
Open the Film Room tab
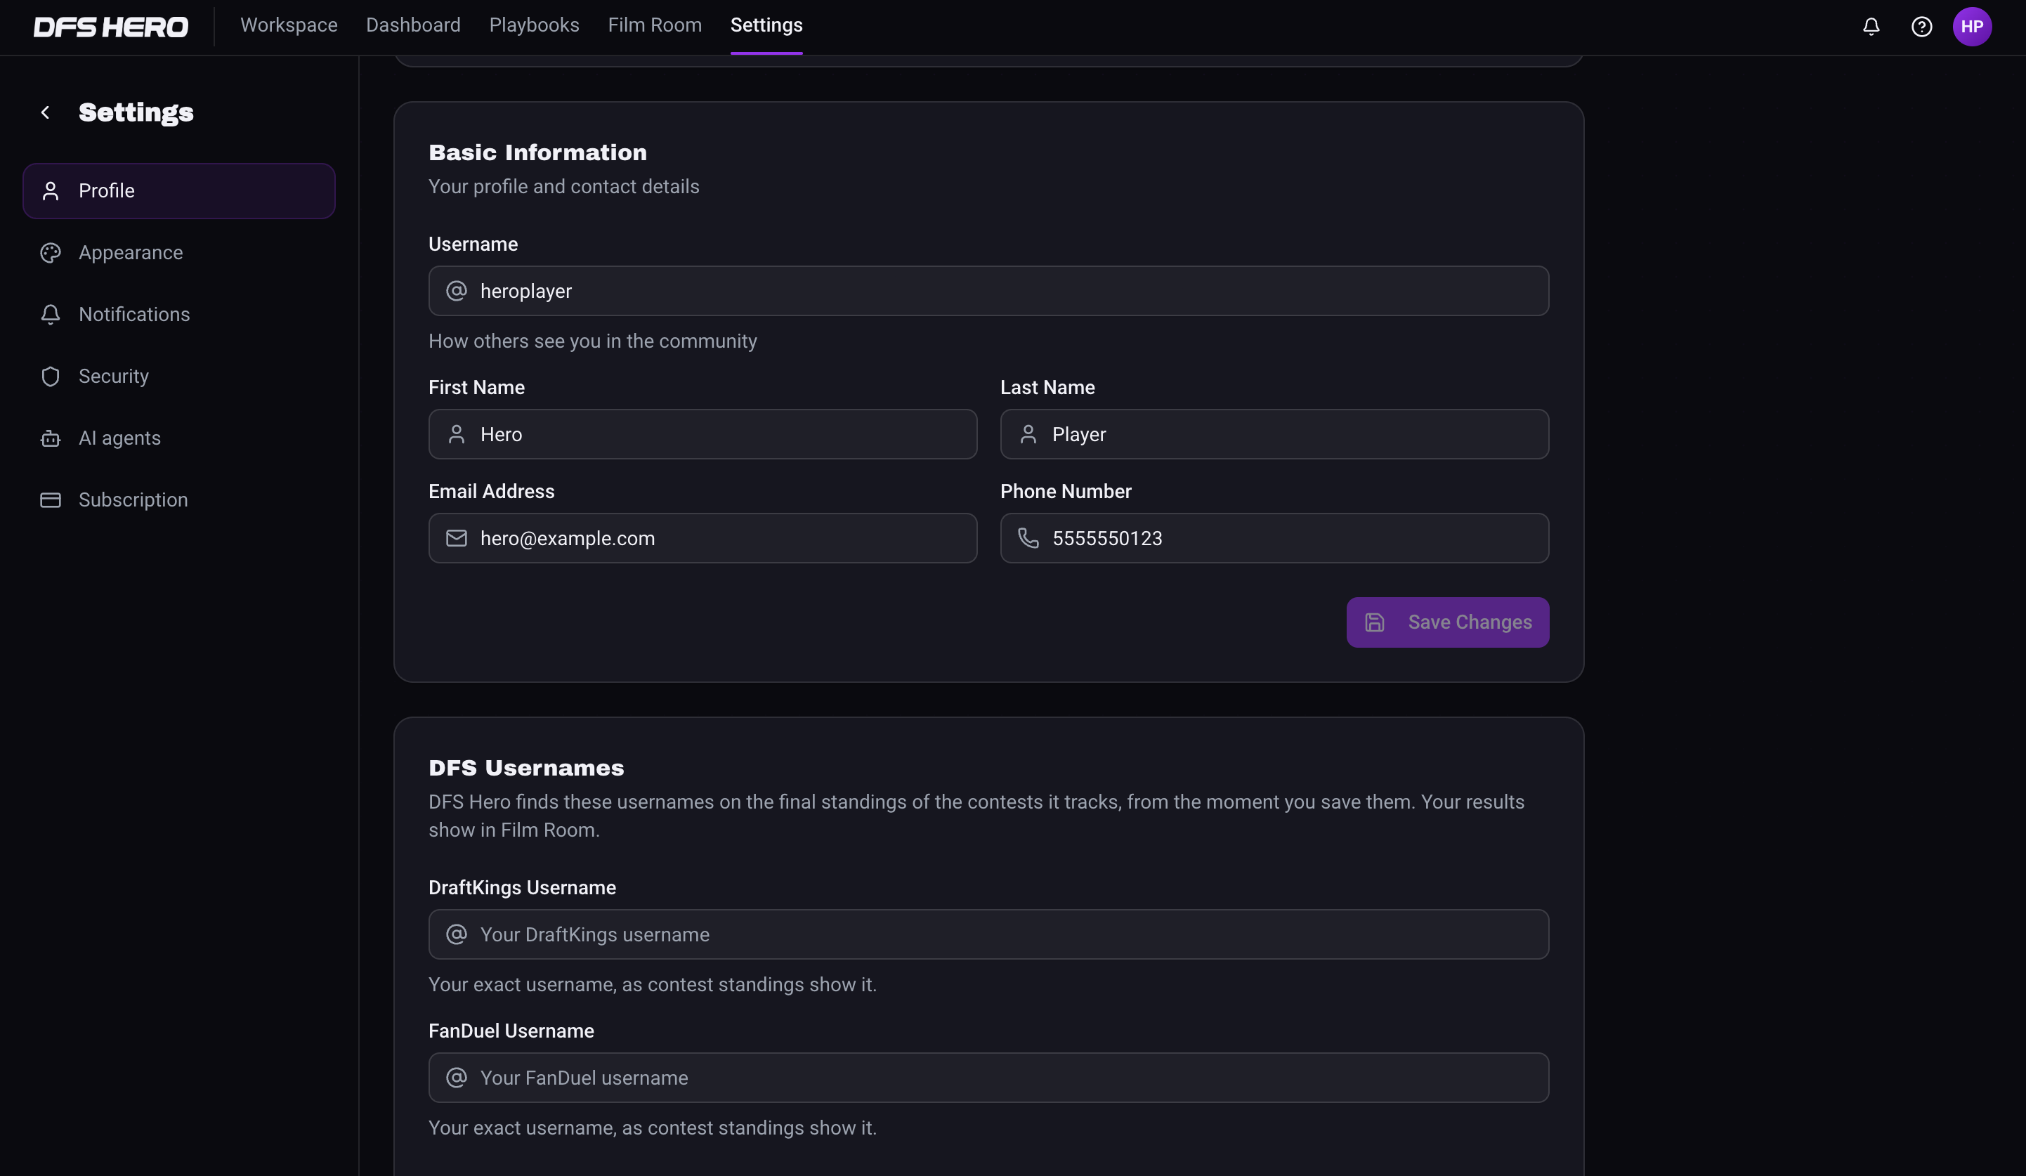click(x=655, y=25)
